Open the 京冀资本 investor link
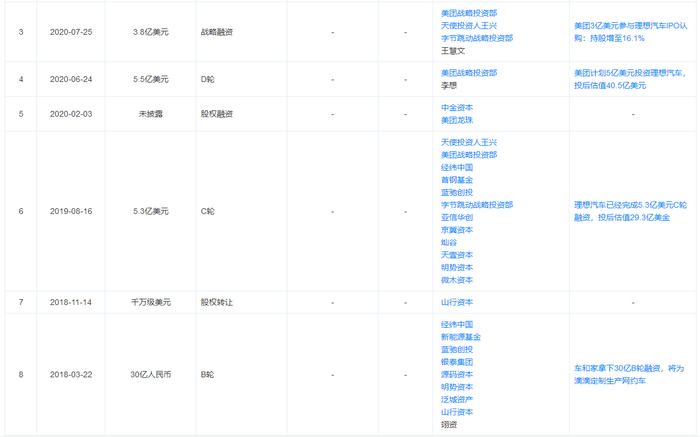The image size is (700, 437). (x=457, y=230)
